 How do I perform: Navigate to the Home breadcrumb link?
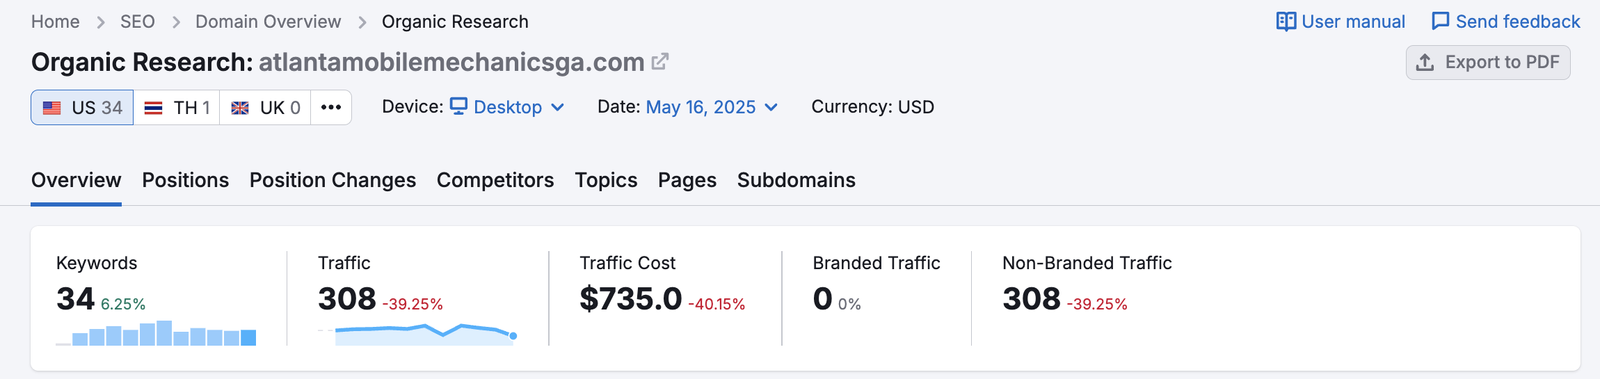[x=55, y=21]
